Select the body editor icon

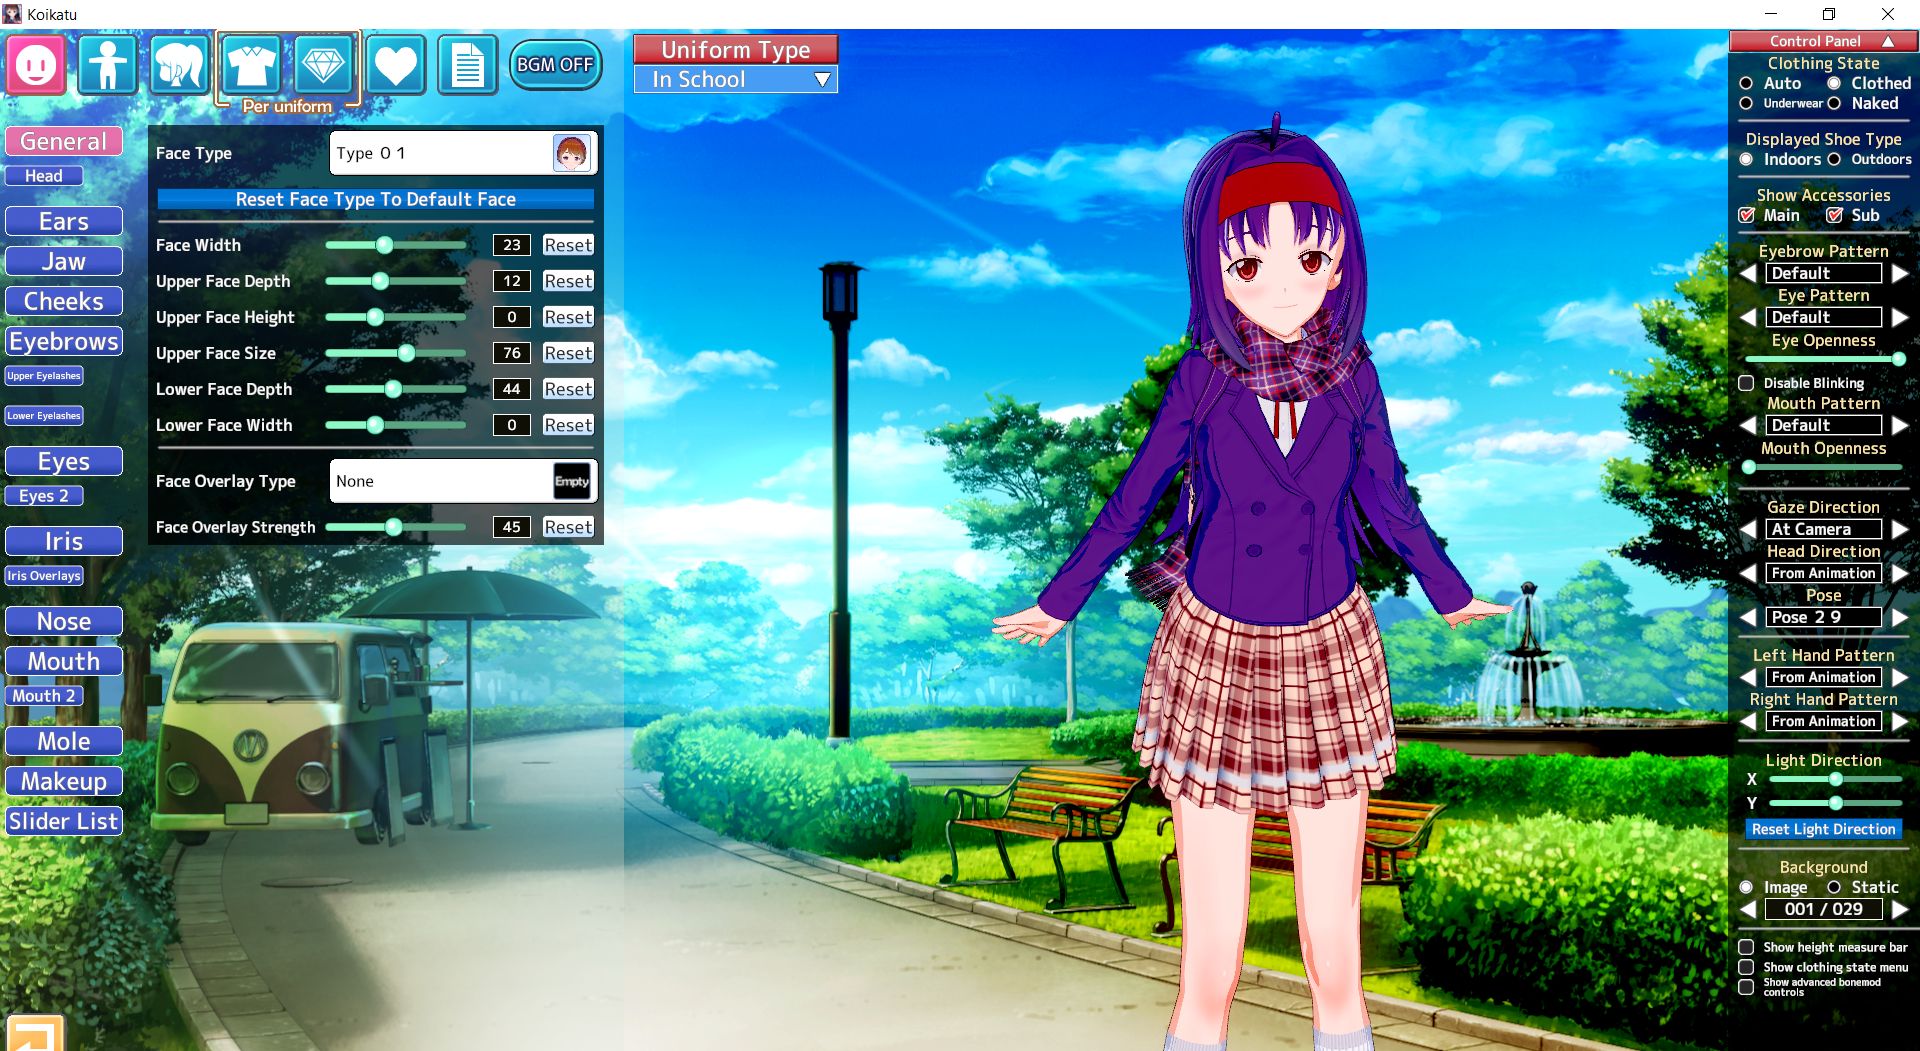pos(107,64)
